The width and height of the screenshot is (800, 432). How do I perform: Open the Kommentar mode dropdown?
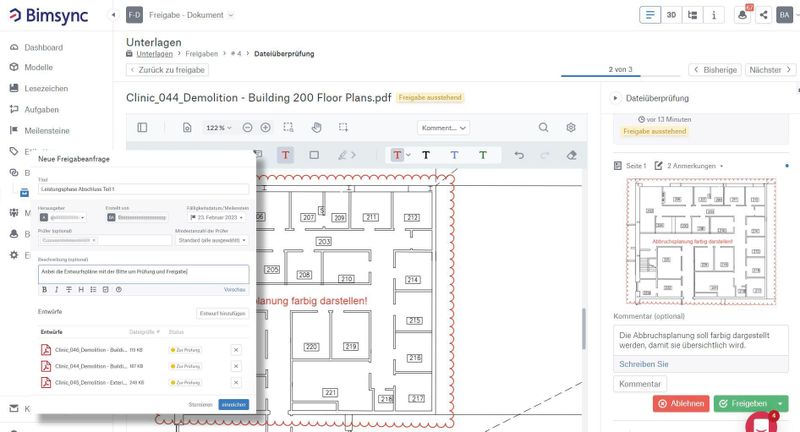[443, 128]
